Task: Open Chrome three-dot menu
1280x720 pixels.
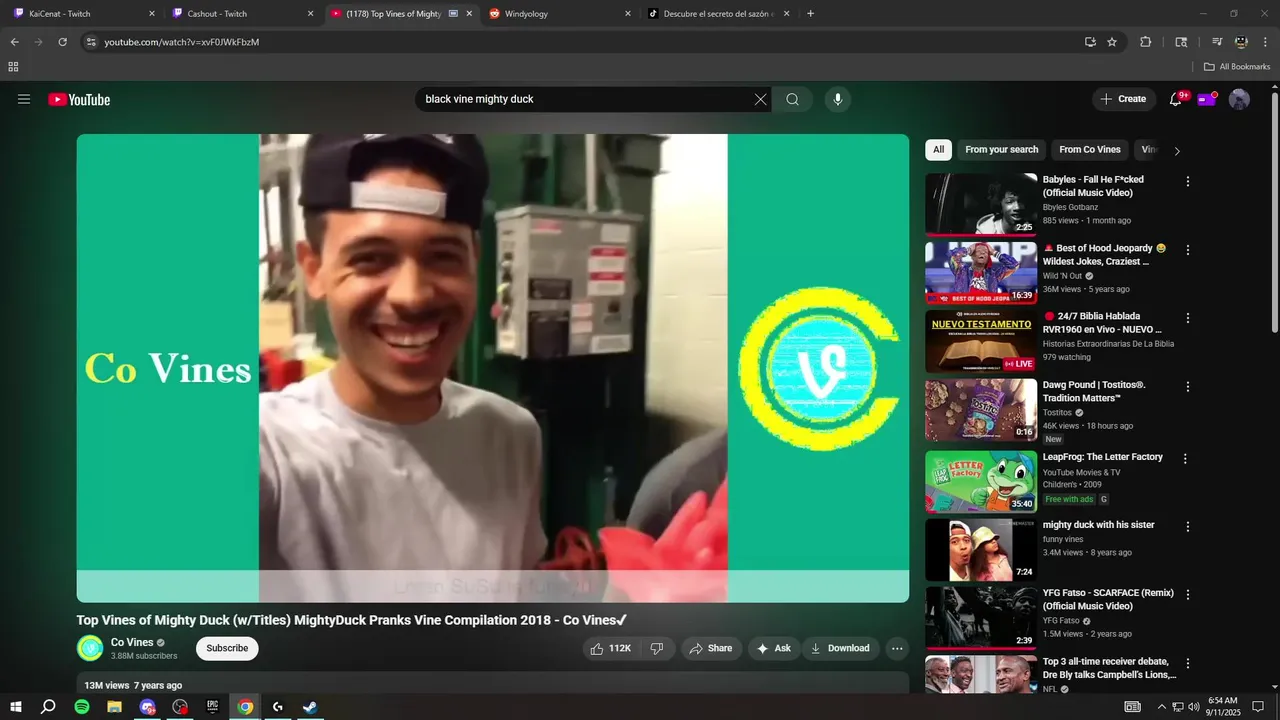Action: click(x=1265, y=42)
